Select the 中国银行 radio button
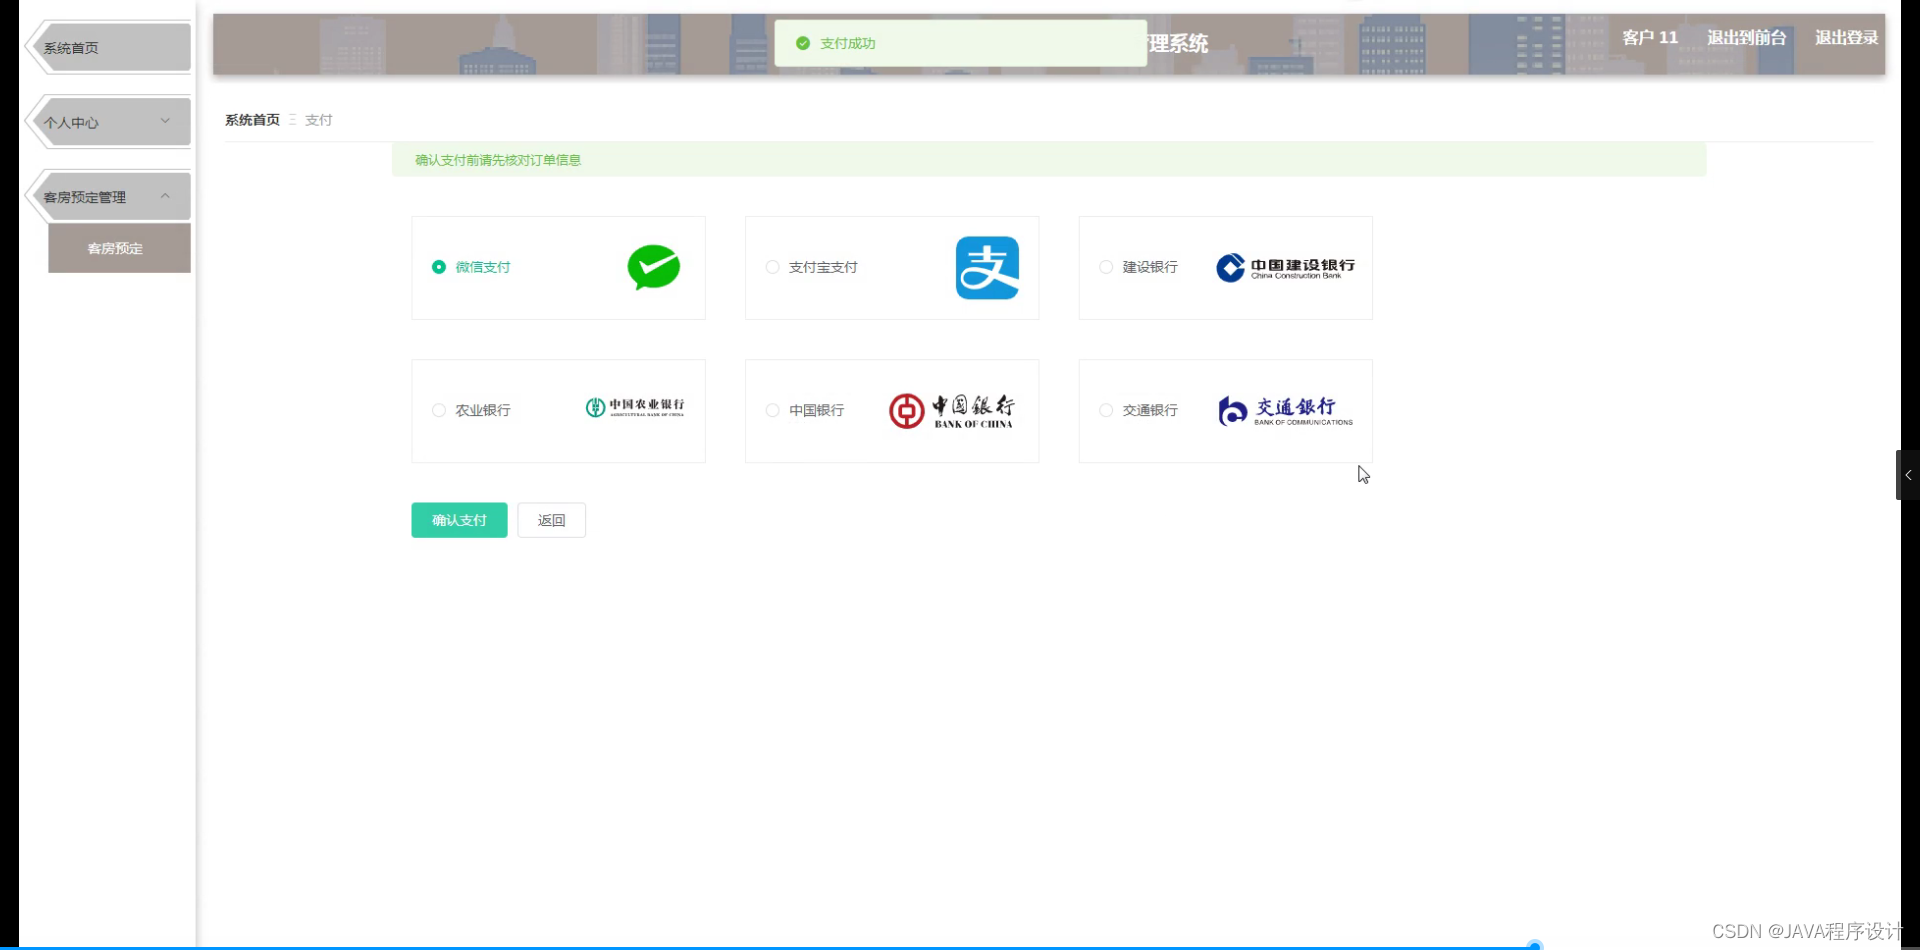1920x950 pixels. (x=772, y=410)
